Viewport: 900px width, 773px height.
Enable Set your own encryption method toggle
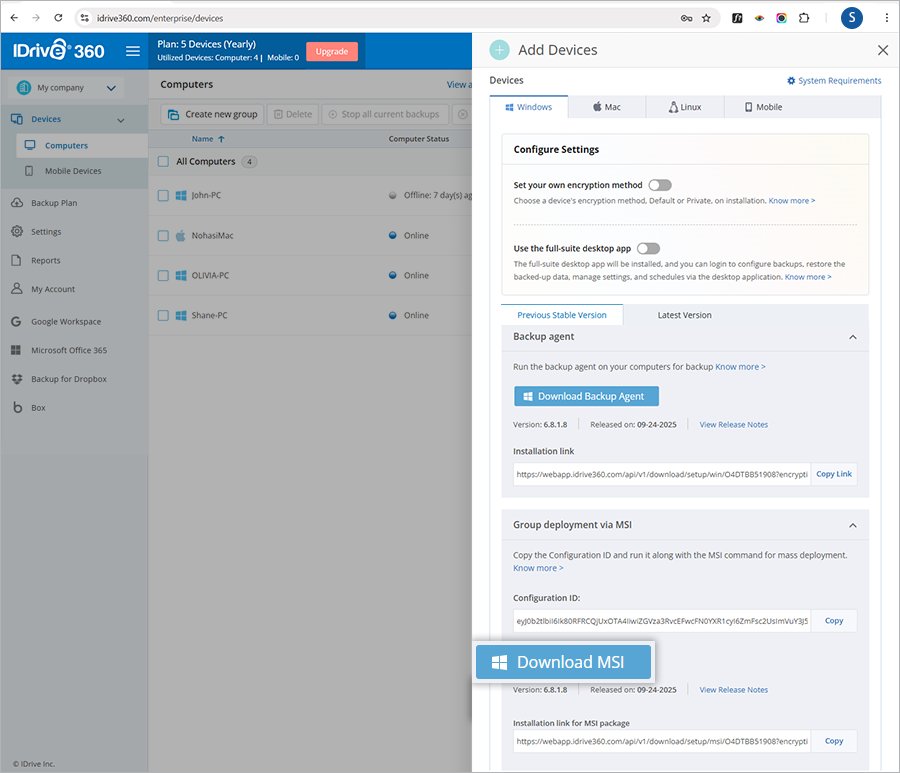coord(660,185)
